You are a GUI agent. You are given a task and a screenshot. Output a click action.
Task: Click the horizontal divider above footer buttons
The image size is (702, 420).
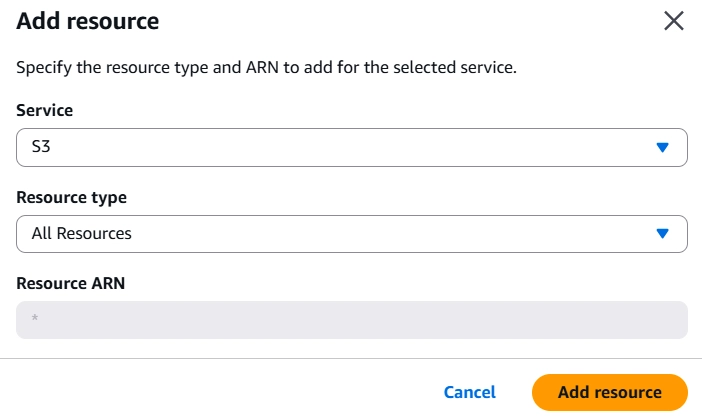point(351,358)
